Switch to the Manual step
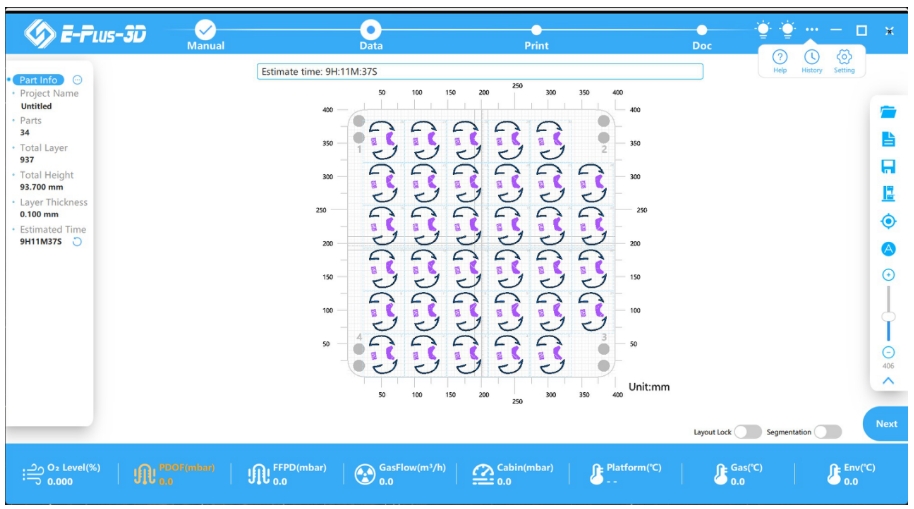 [205, 34]
